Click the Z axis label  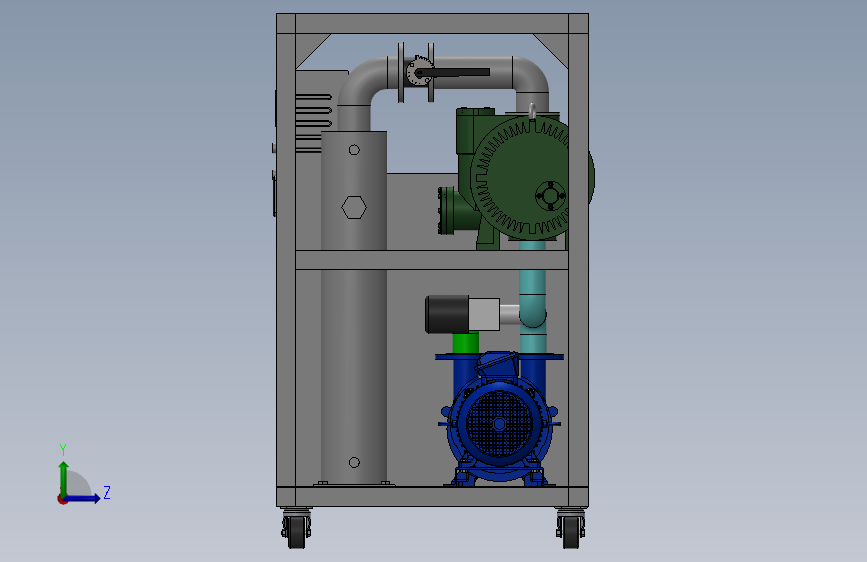point(107,492)
